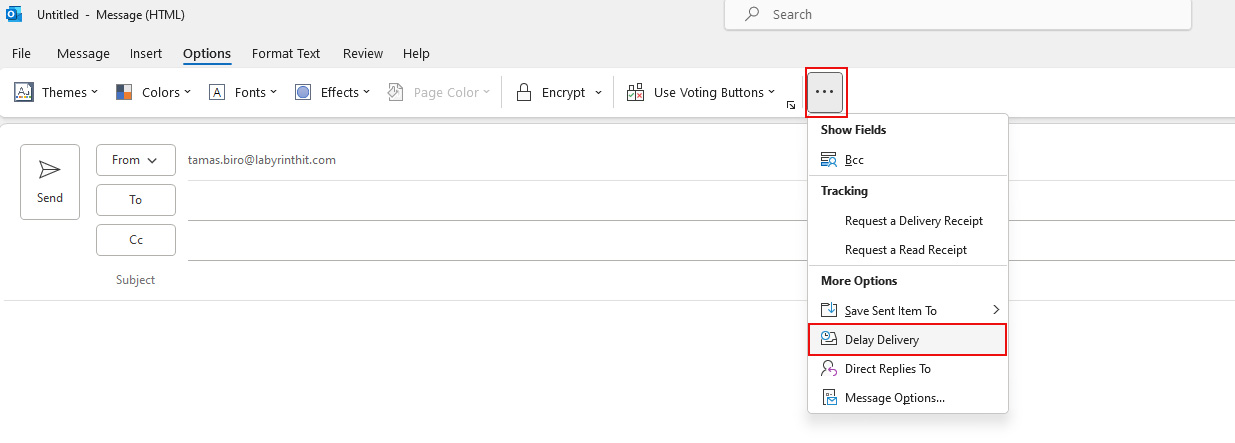Show the Bcc field
Viewport: 1235px width, 443px height.
(907, 160)
